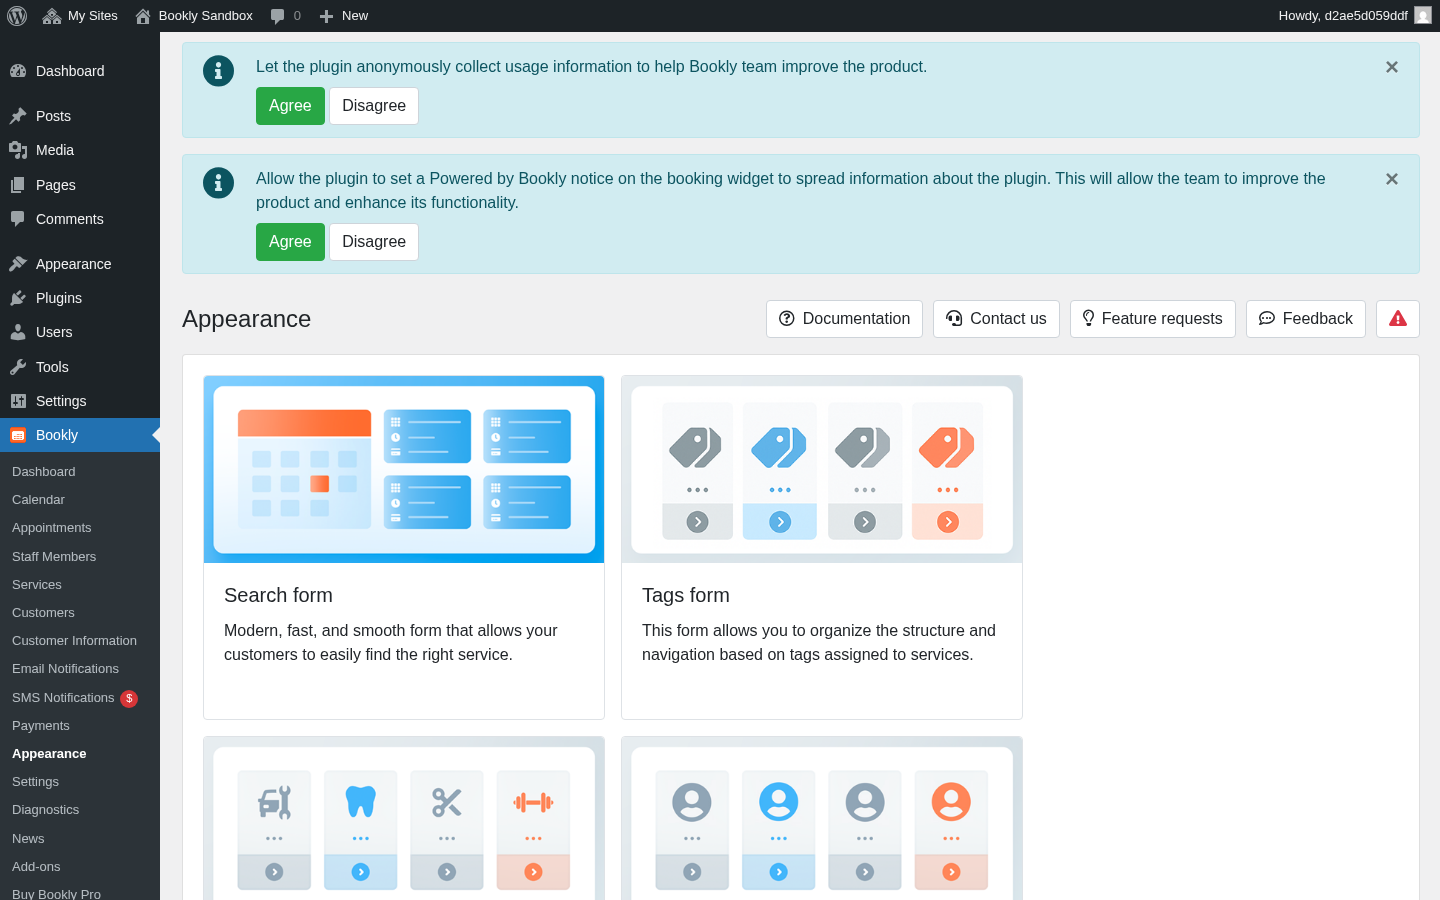Disagree with usage information collection

pyautogui.click(x=374, y=106)
